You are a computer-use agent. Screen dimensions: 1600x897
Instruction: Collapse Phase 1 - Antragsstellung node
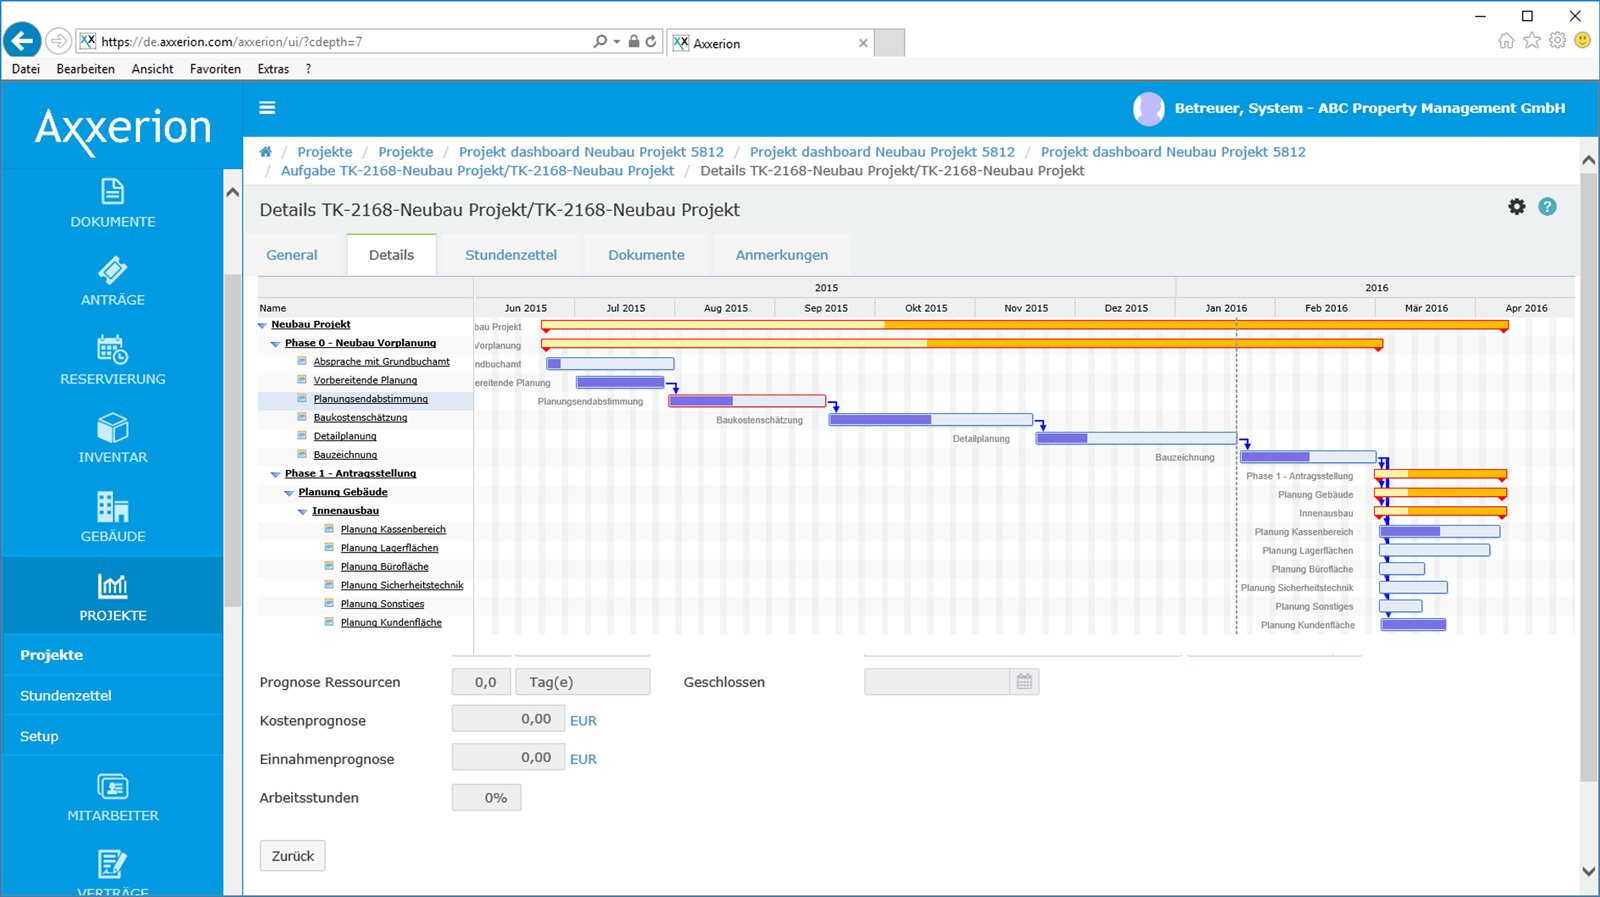point(275,474)
